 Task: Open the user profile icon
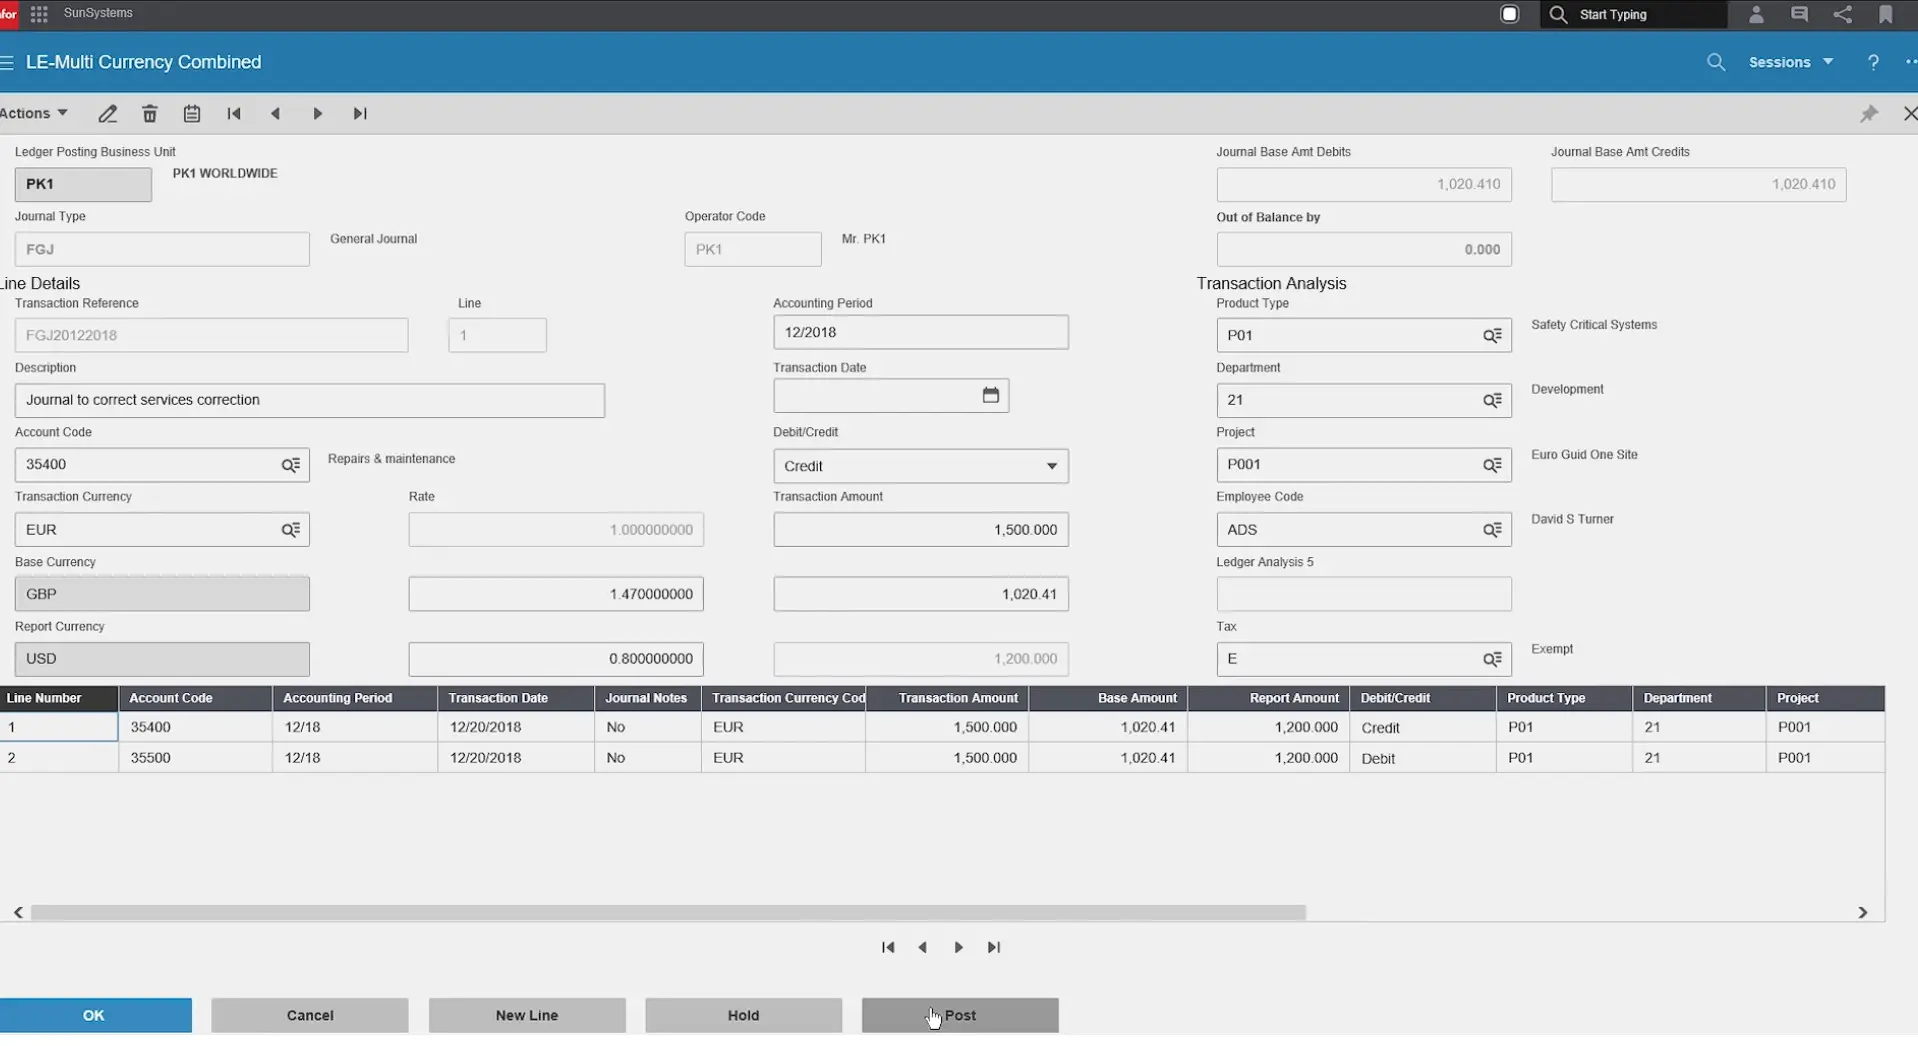[1756, 14]
